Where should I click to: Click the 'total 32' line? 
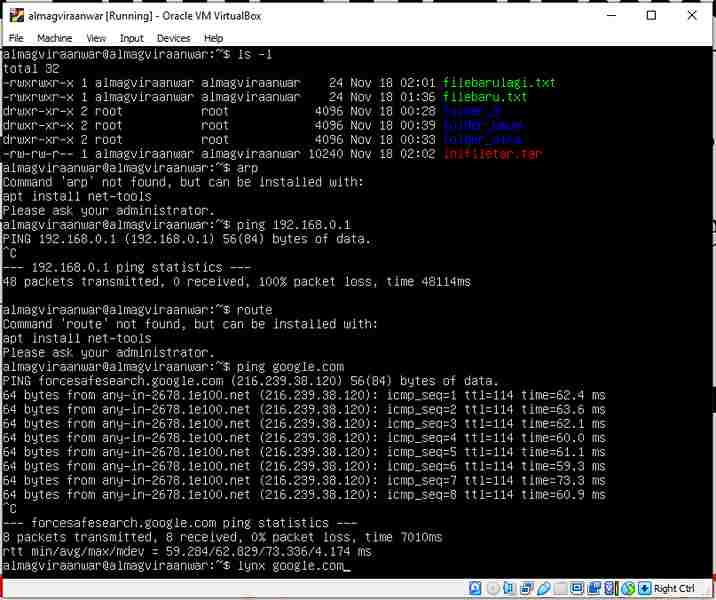click(x=31, y=68)
